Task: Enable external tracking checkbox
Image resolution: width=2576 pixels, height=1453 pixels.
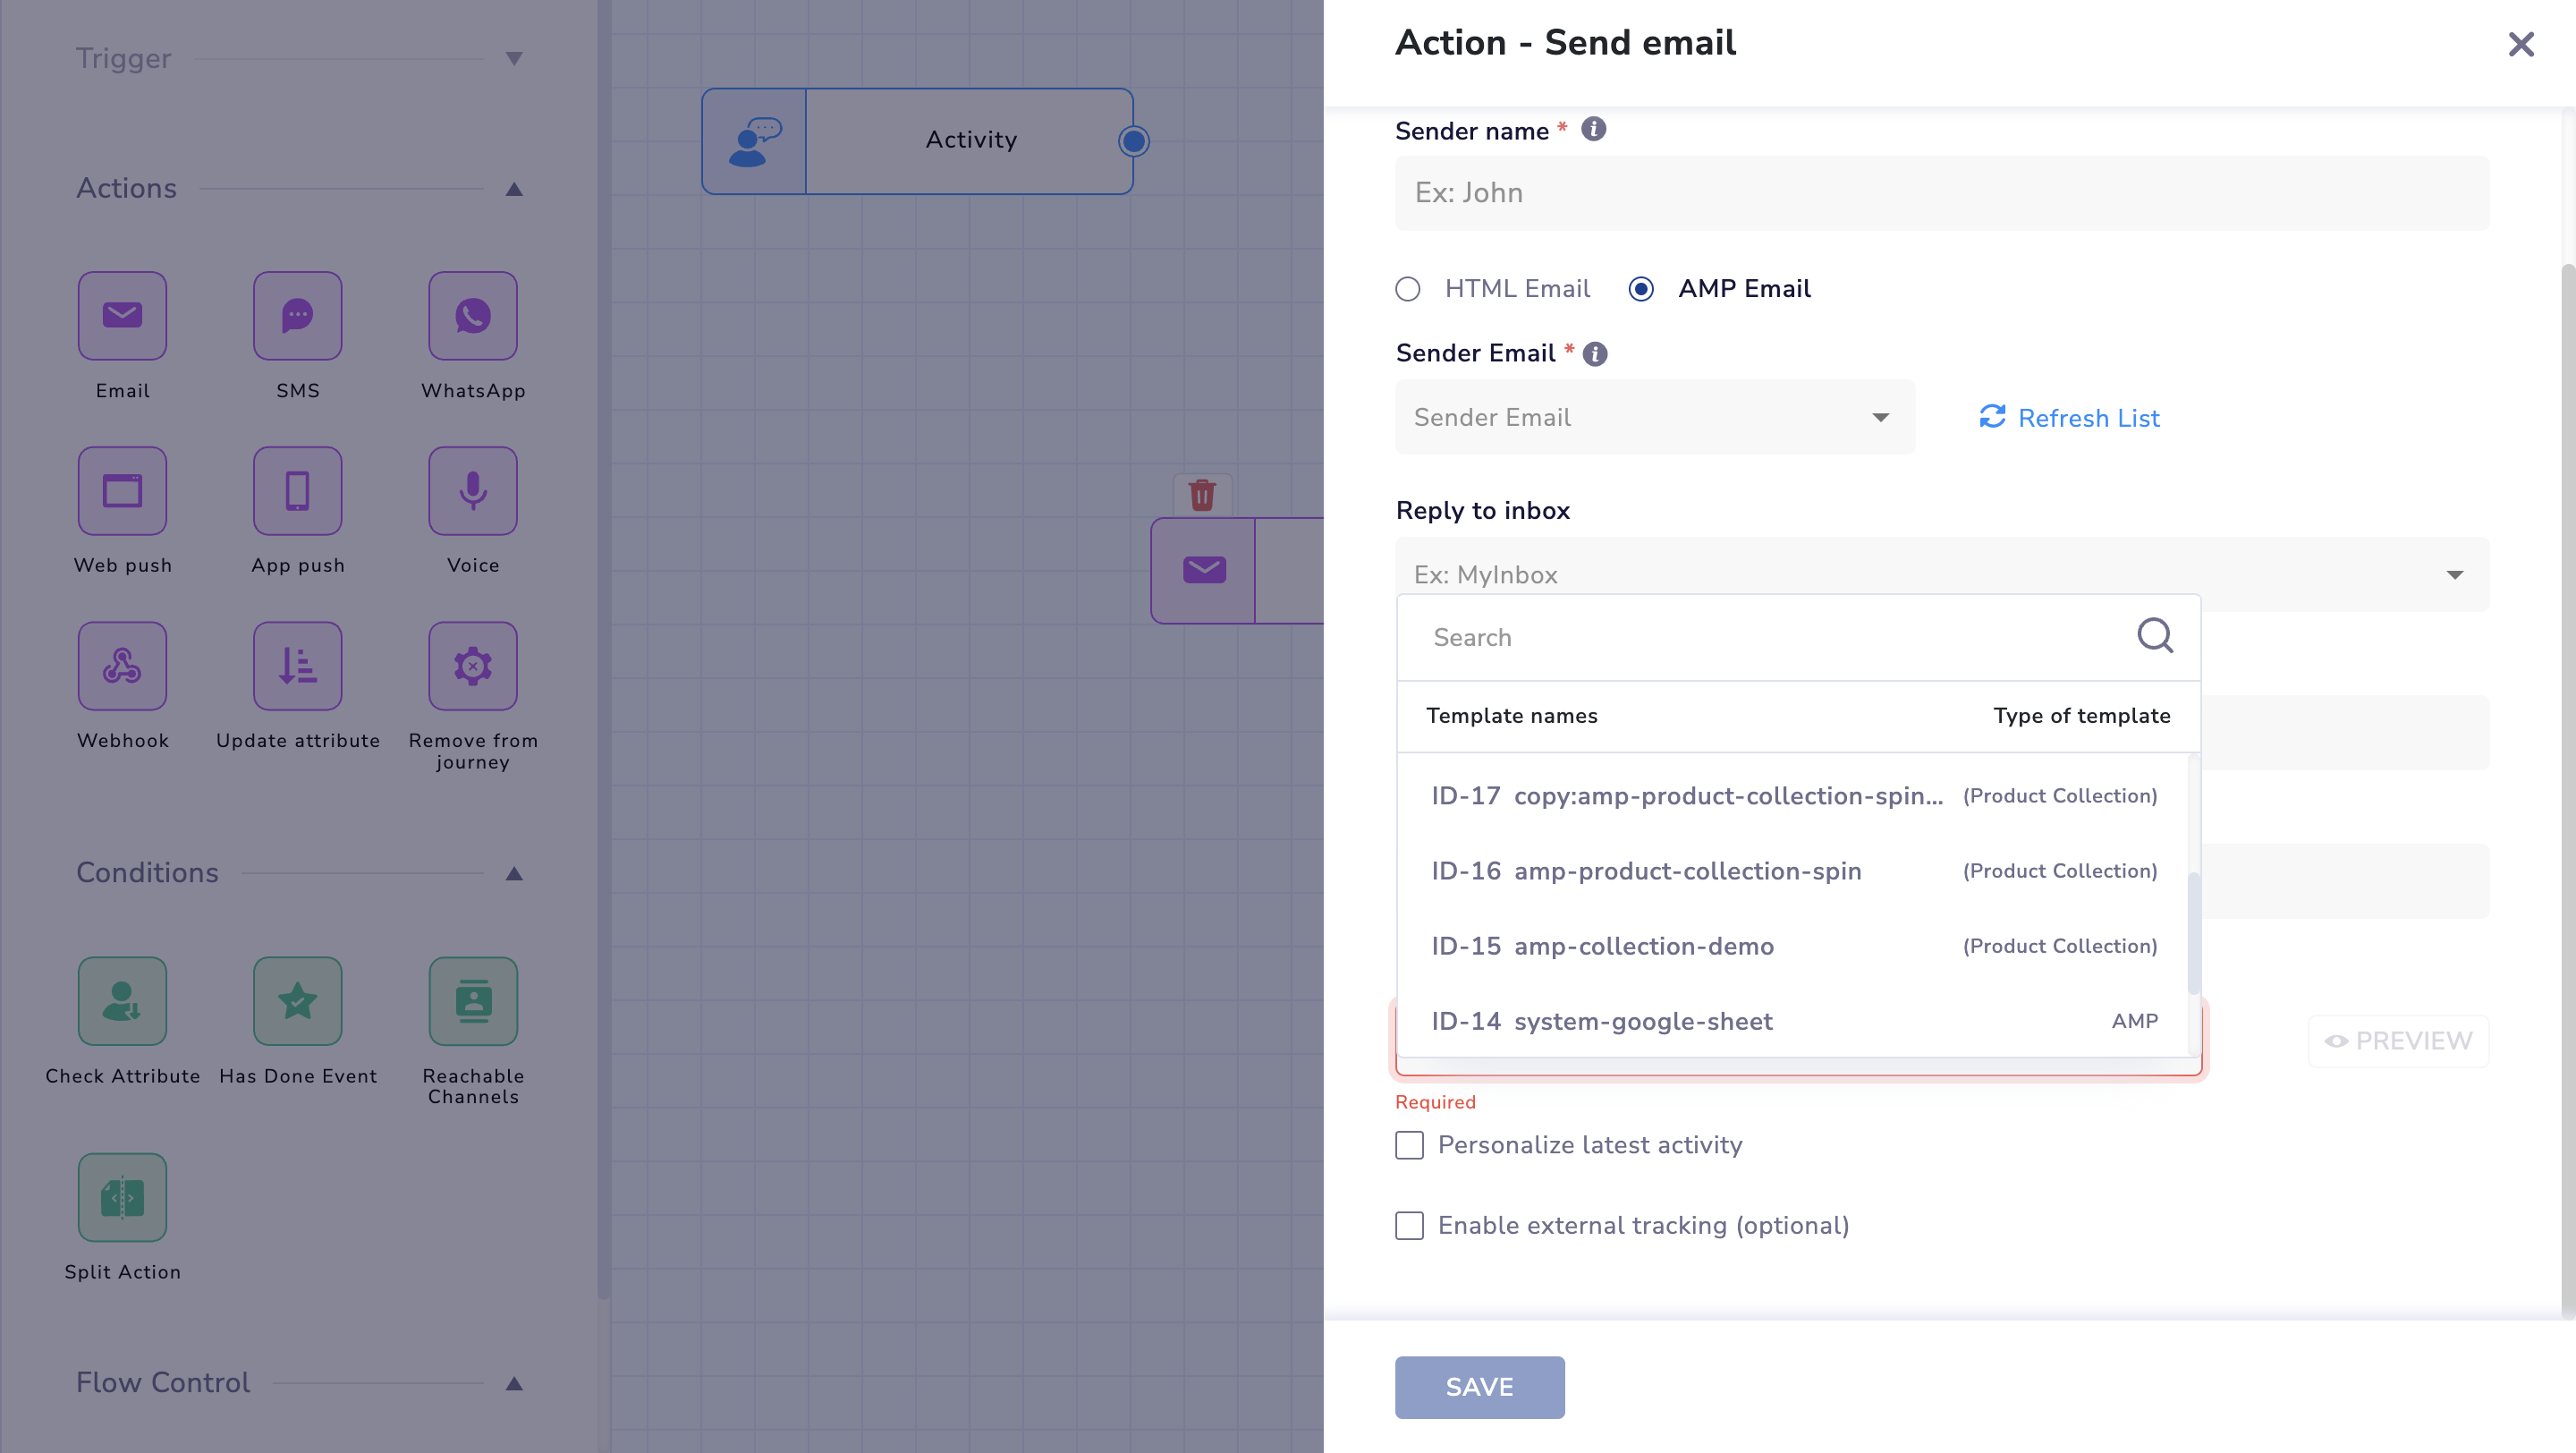Action: coord(1409,1225)
